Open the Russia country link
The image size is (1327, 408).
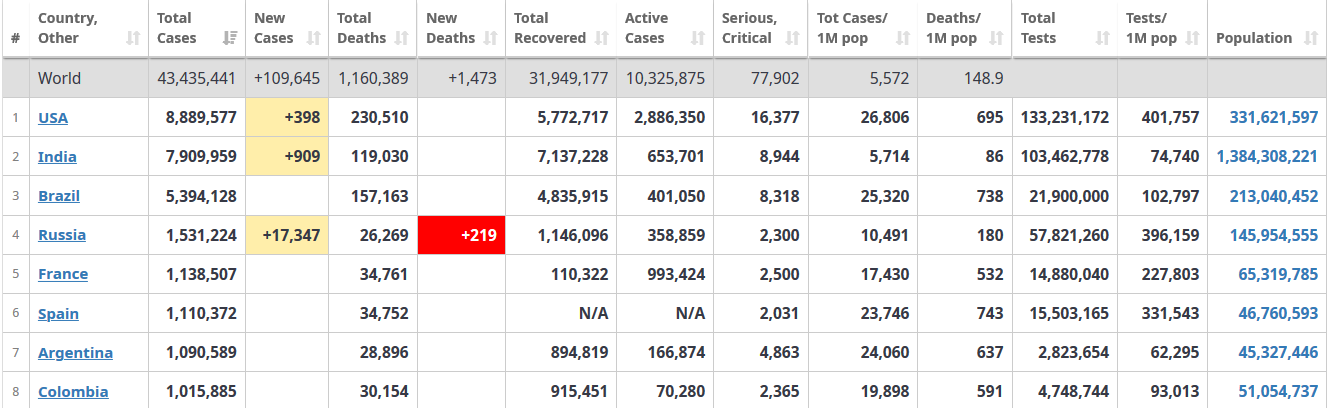(x=62, y=235)
